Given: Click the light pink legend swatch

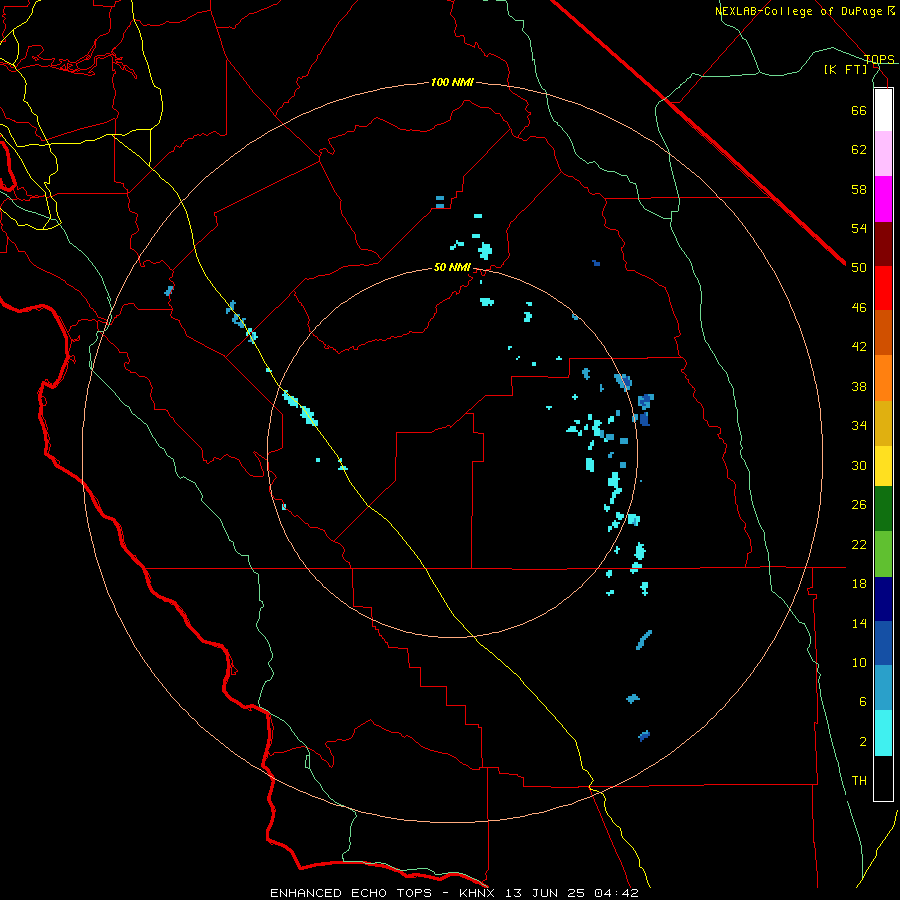Looking at the screenshot, I should (x=883, y=154).
